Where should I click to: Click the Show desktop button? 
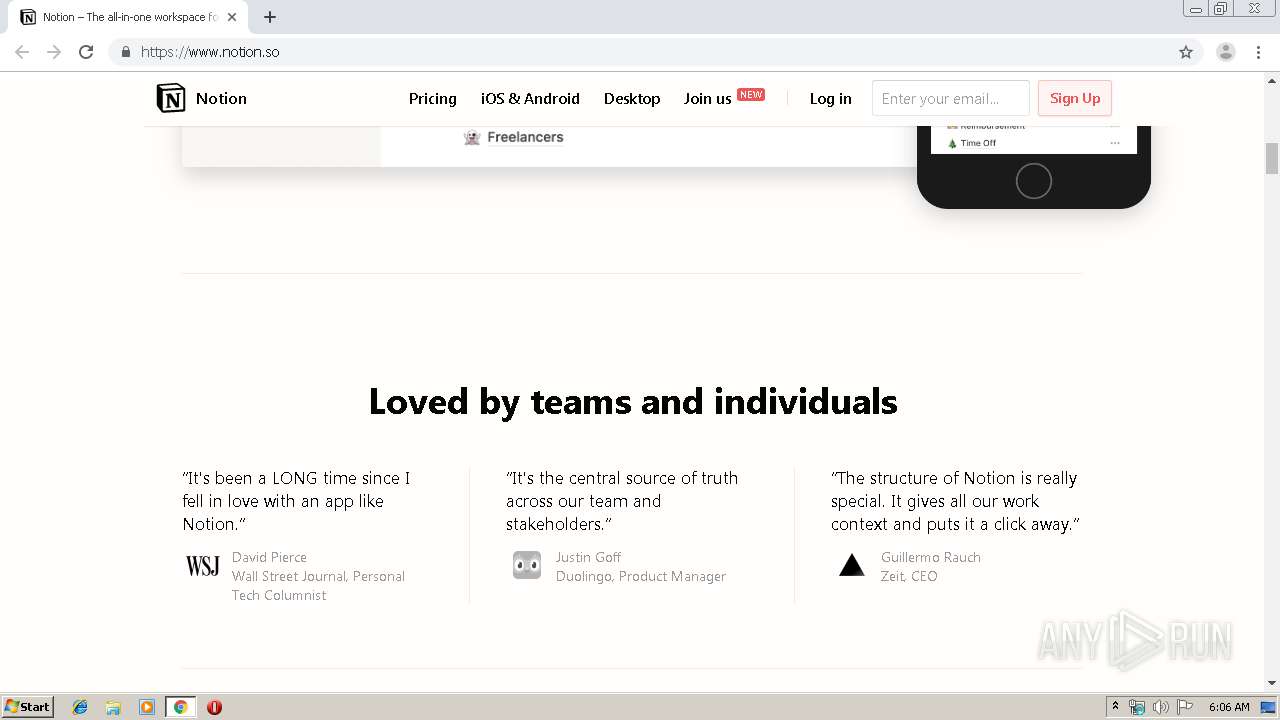[1269, 707]
